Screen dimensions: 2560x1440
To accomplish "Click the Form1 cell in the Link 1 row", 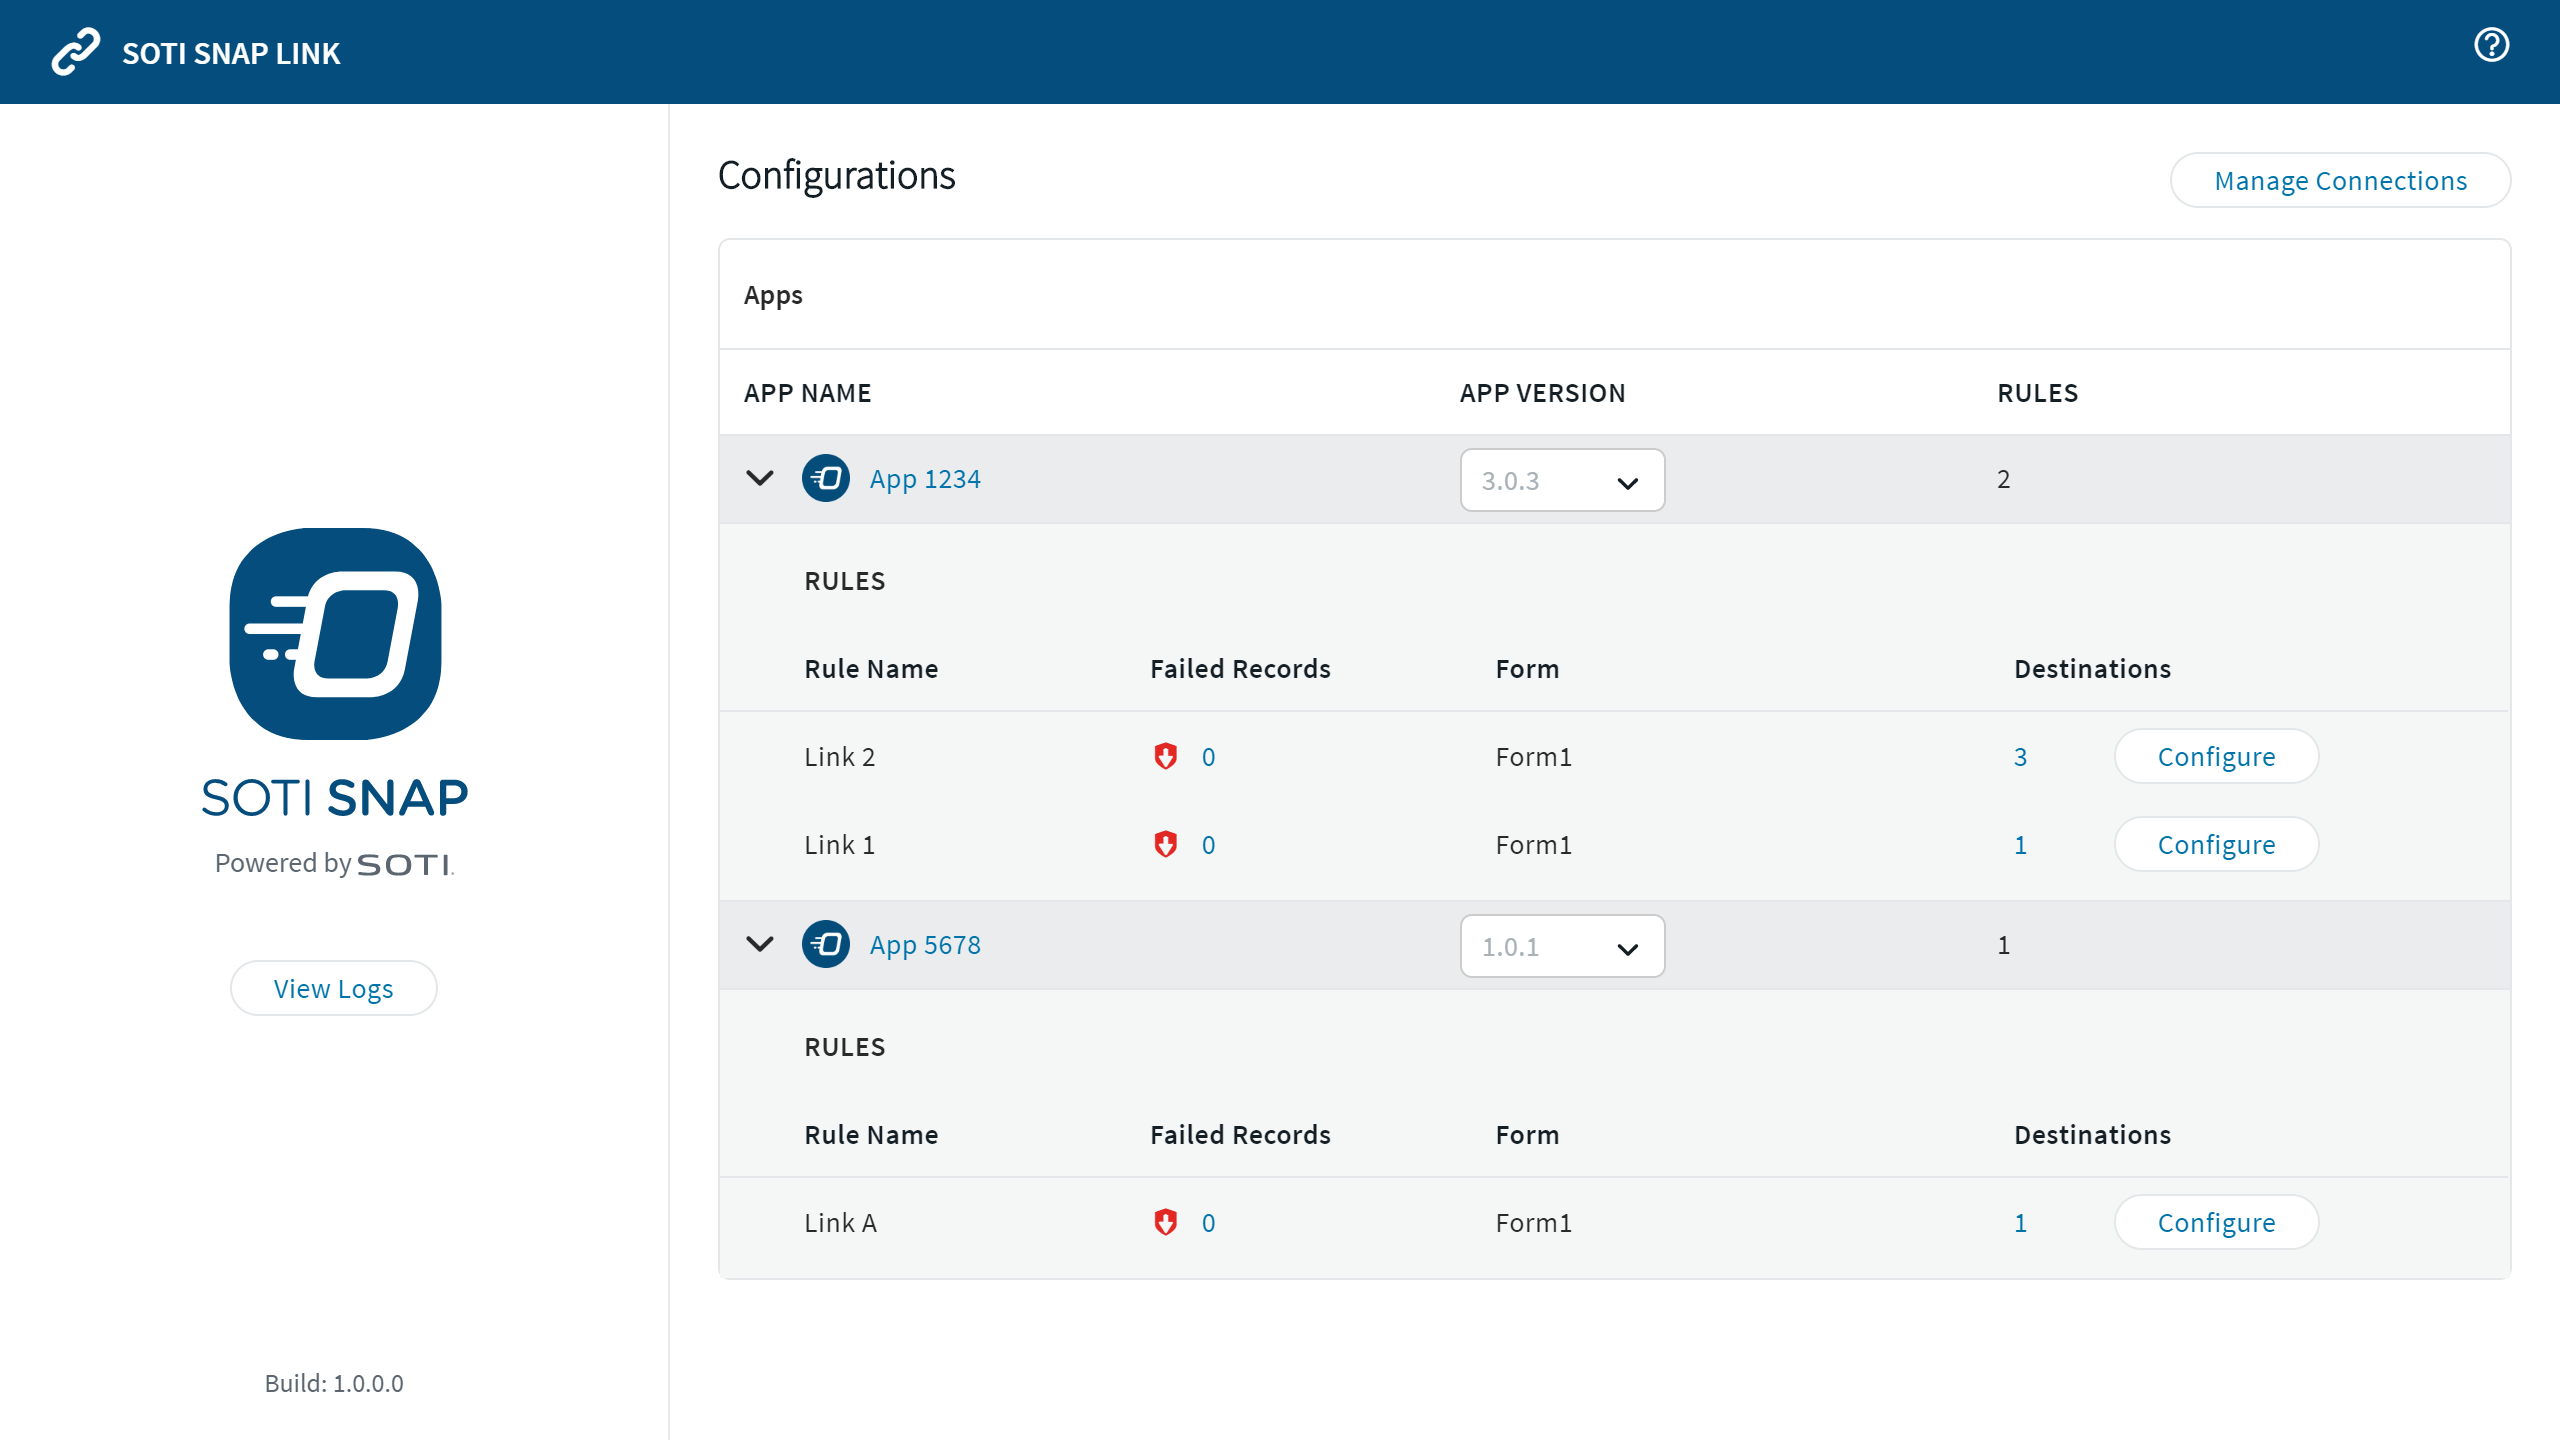I will [1533, 845].
